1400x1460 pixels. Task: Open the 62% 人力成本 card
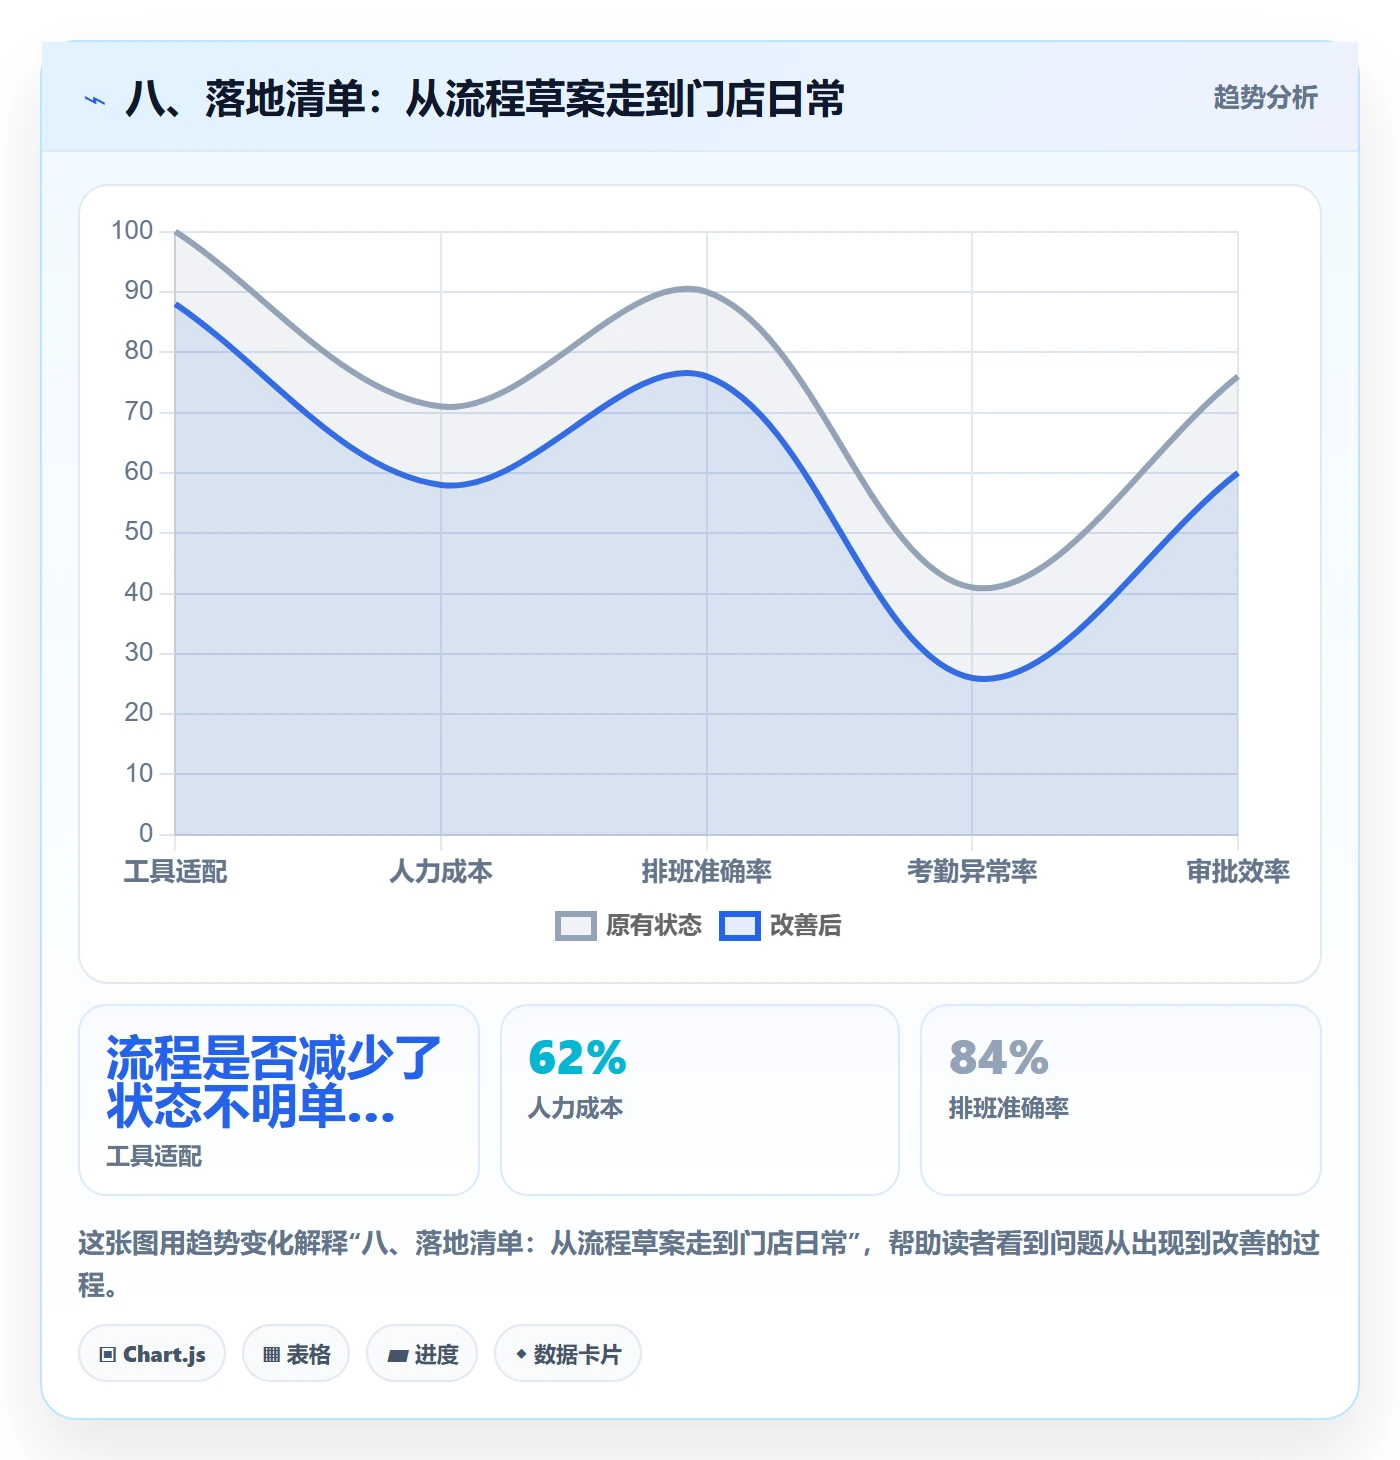point(700,1100)
